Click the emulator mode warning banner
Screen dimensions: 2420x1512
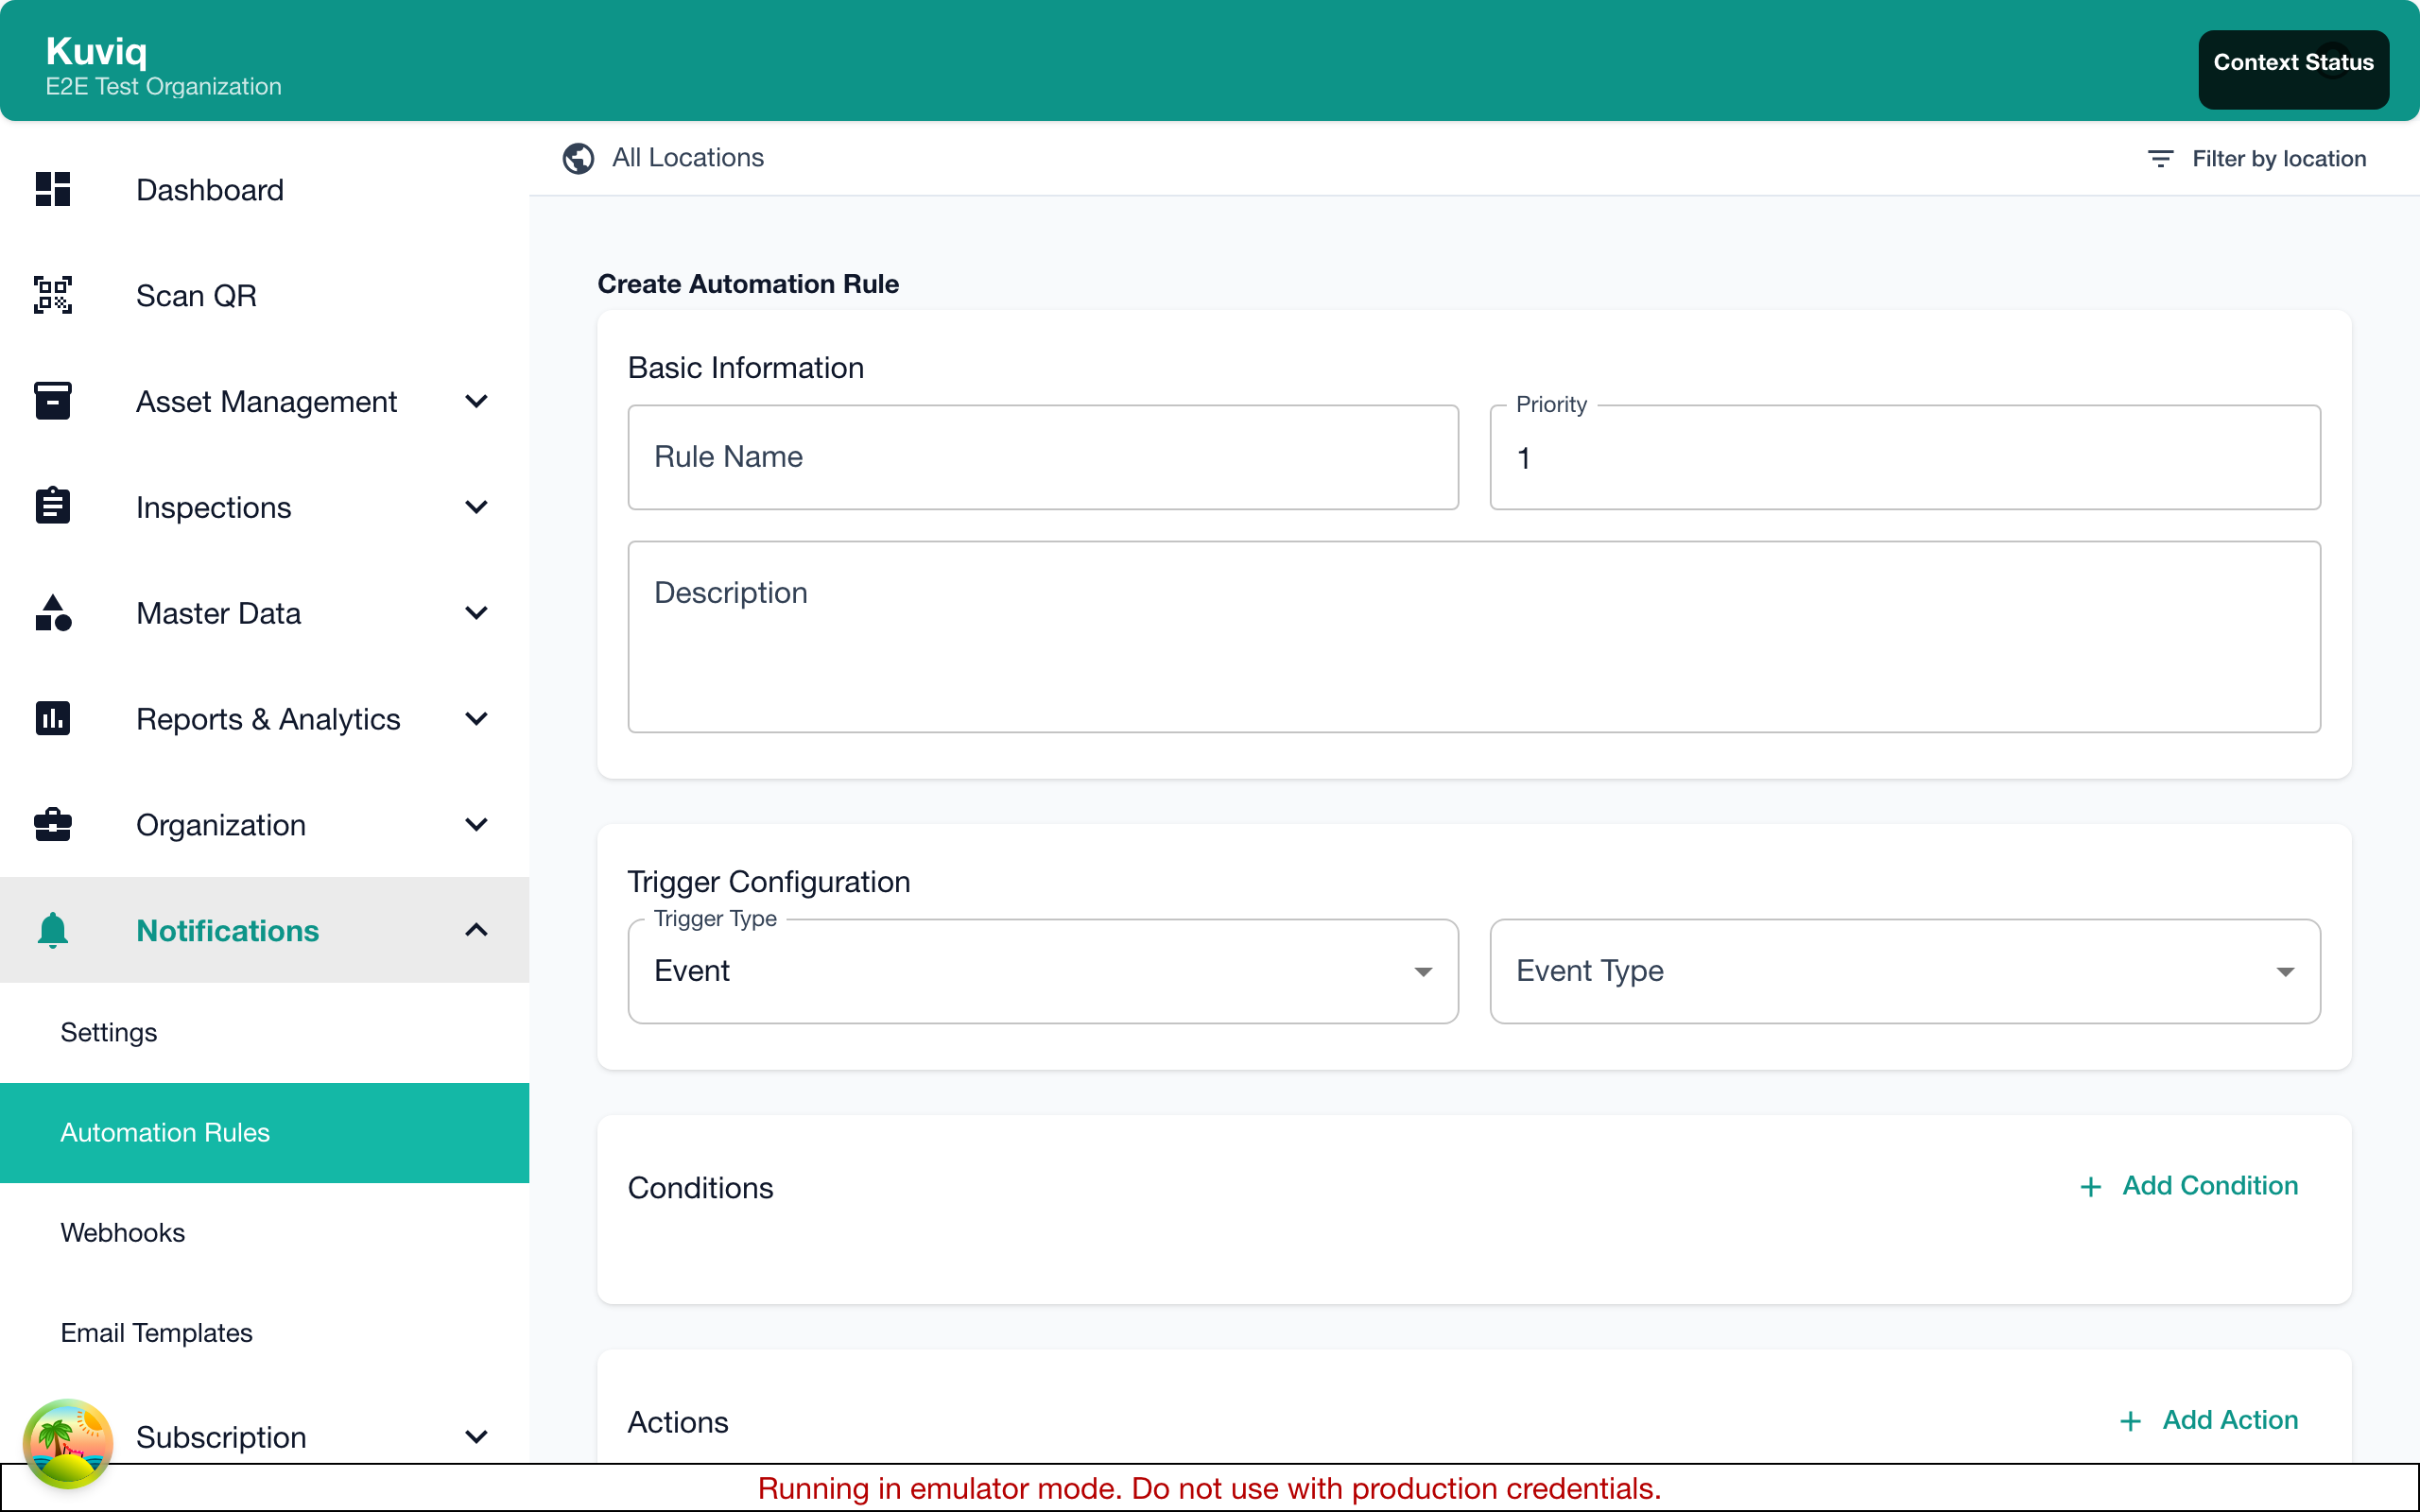1209,1488
